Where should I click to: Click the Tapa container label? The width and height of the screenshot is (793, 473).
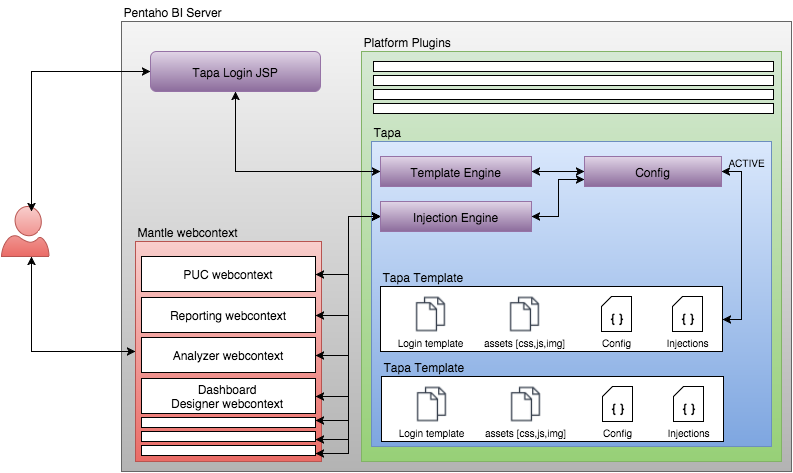coord(387,133)
